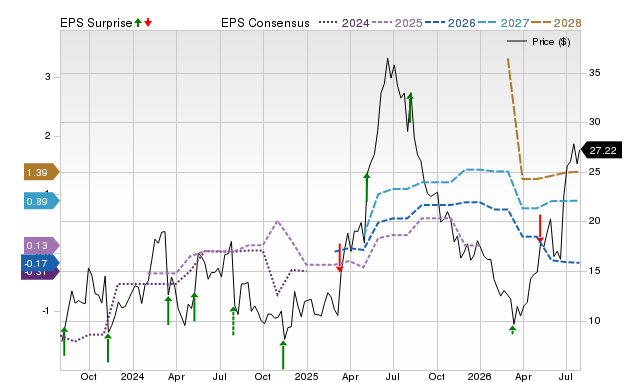Viewport: 640px width, 382px height.
Task: Click the dark blue -0.17 value tag
Action: pos(40,264)
